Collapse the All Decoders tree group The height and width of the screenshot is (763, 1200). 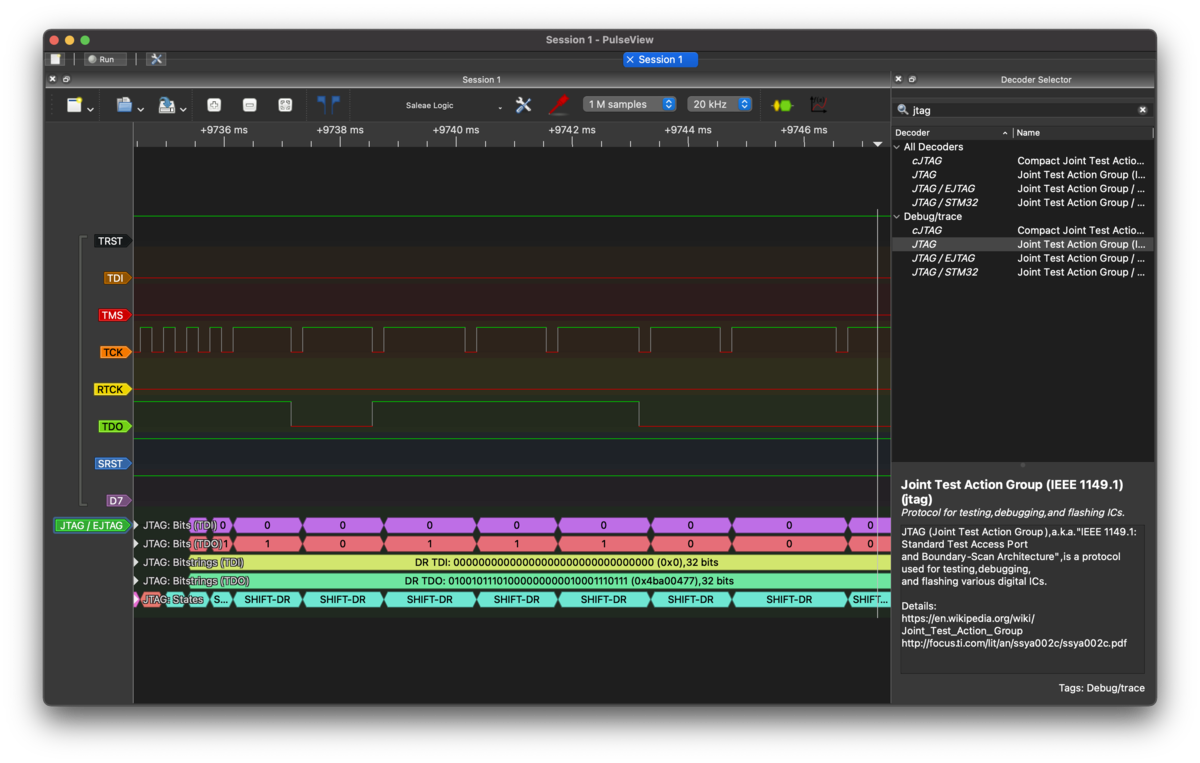(x=897, y=147)
